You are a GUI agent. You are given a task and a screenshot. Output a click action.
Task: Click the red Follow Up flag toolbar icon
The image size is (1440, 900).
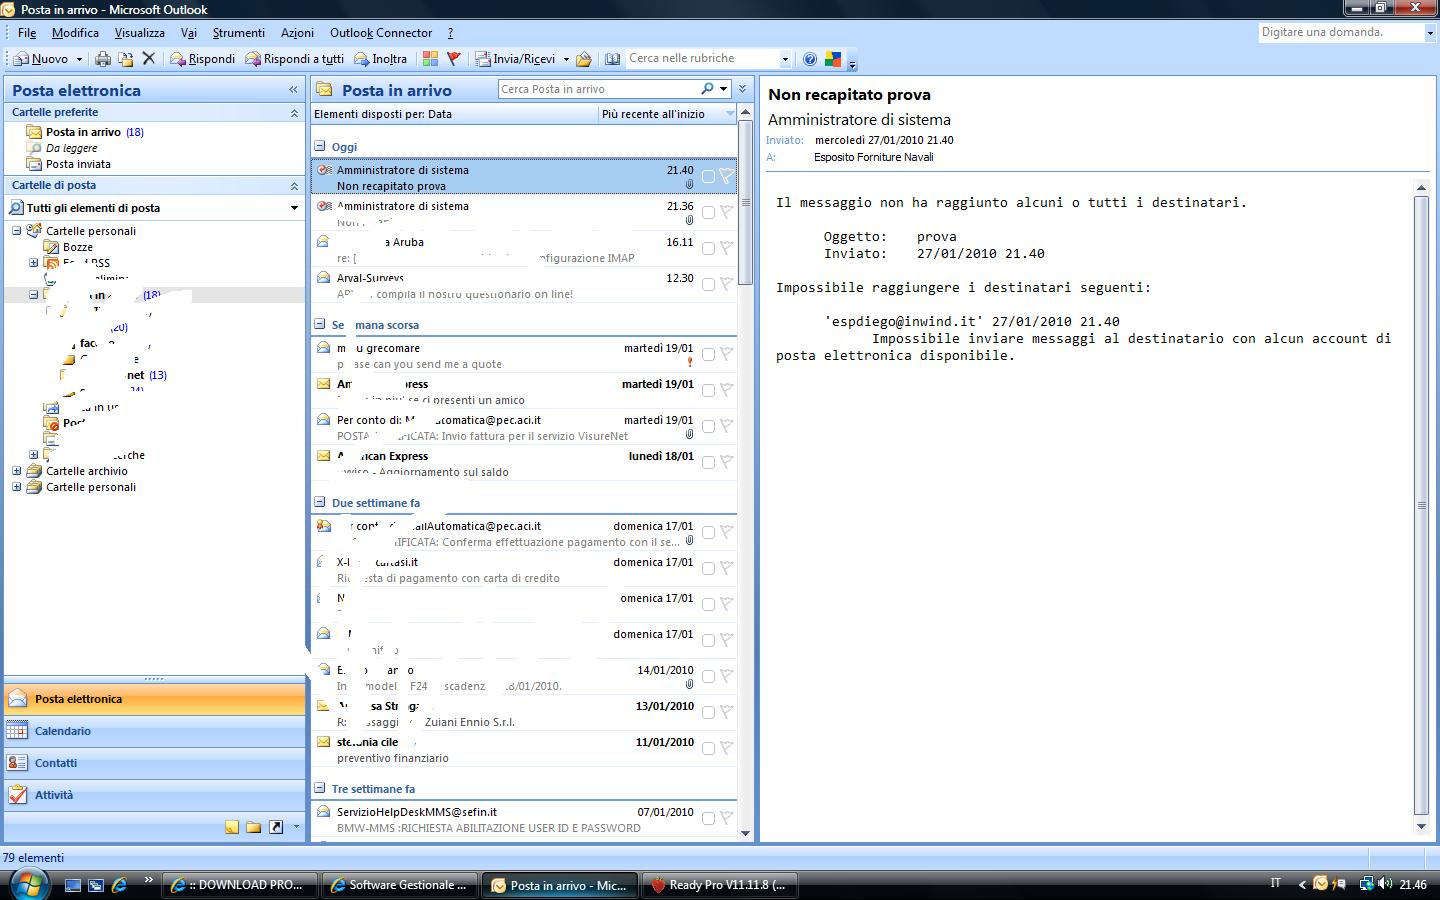click(453, 59)
